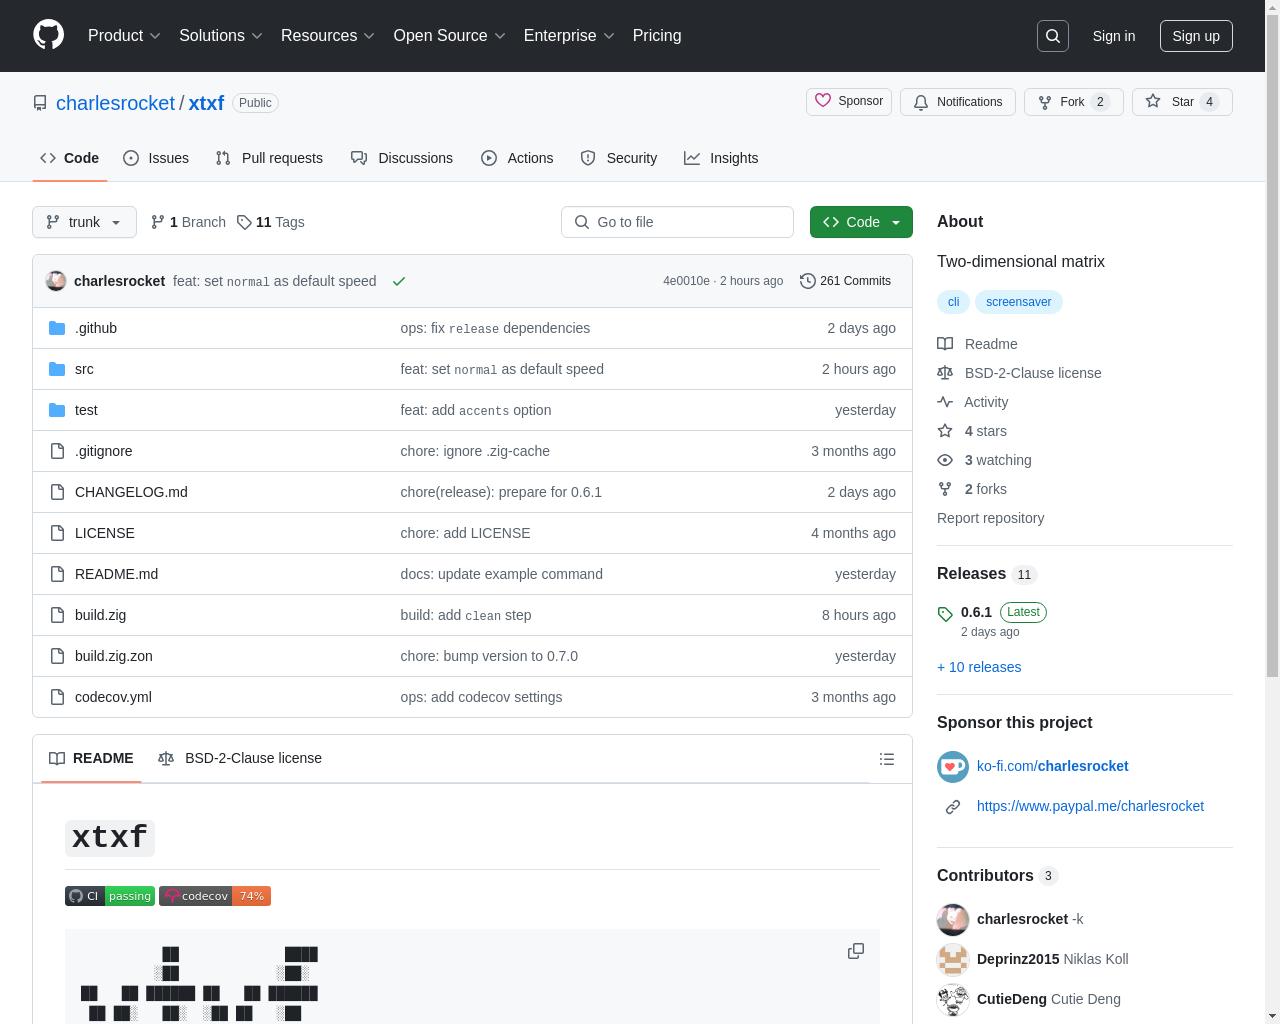Open the trunk branch selector

point(84,222)
